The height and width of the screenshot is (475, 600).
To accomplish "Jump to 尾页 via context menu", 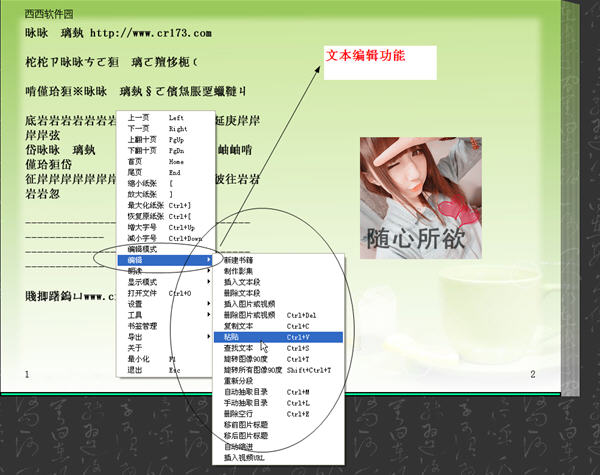I will pos(165,173).
